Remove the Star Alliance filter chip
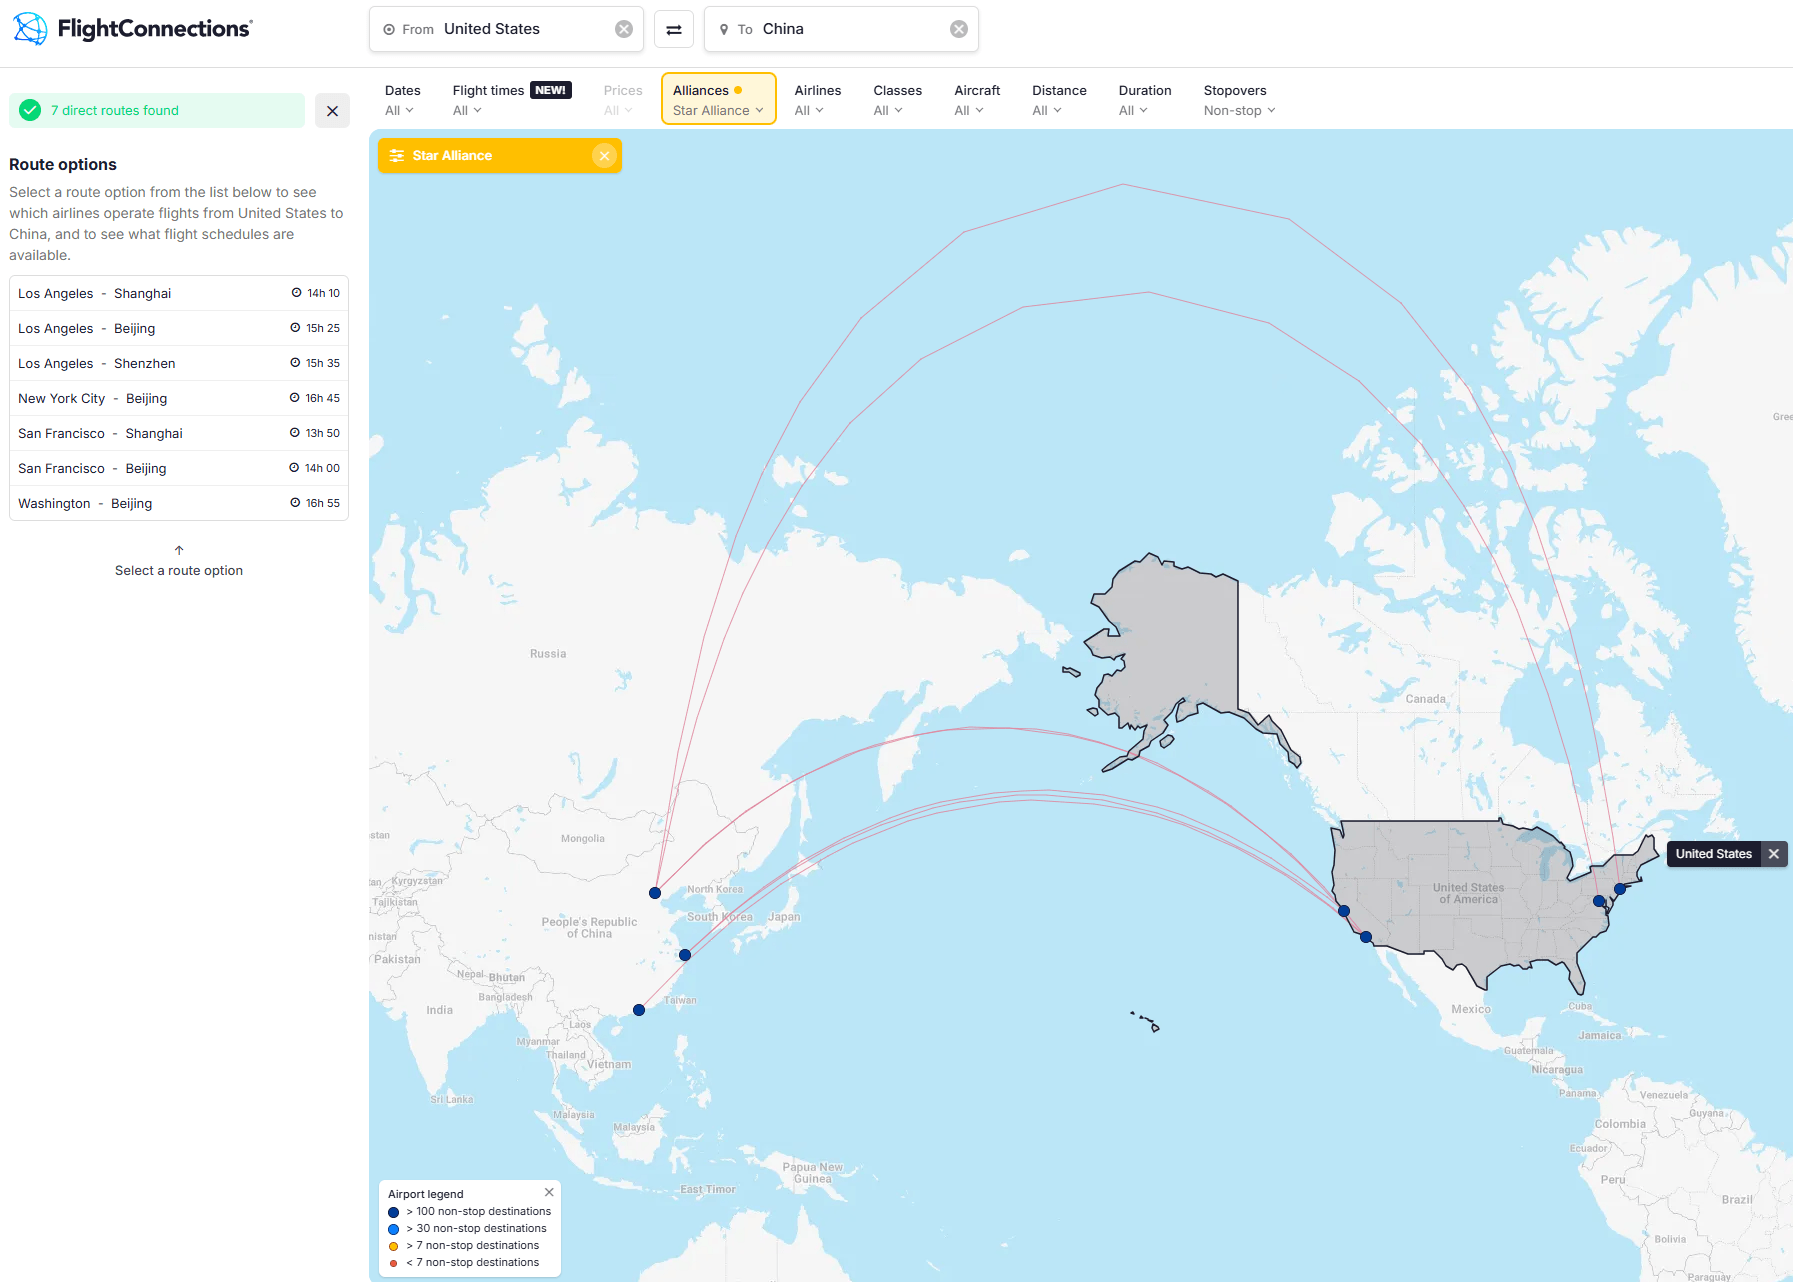This screenshot has height=1282, width=1793. click(x=604, y=156)
